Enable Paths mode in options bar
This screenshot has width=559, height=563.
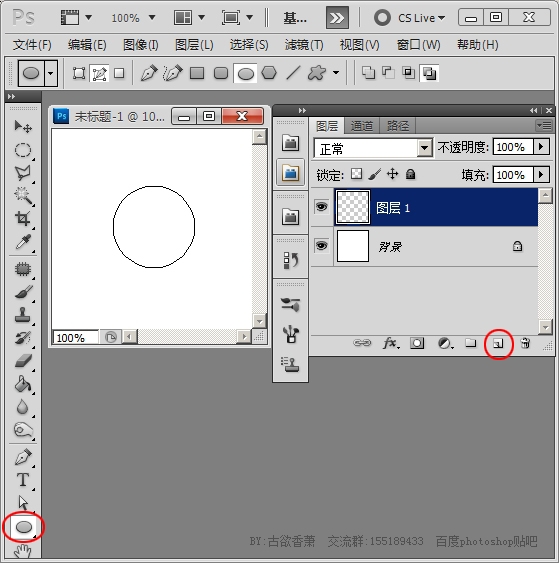click(99, 73)
